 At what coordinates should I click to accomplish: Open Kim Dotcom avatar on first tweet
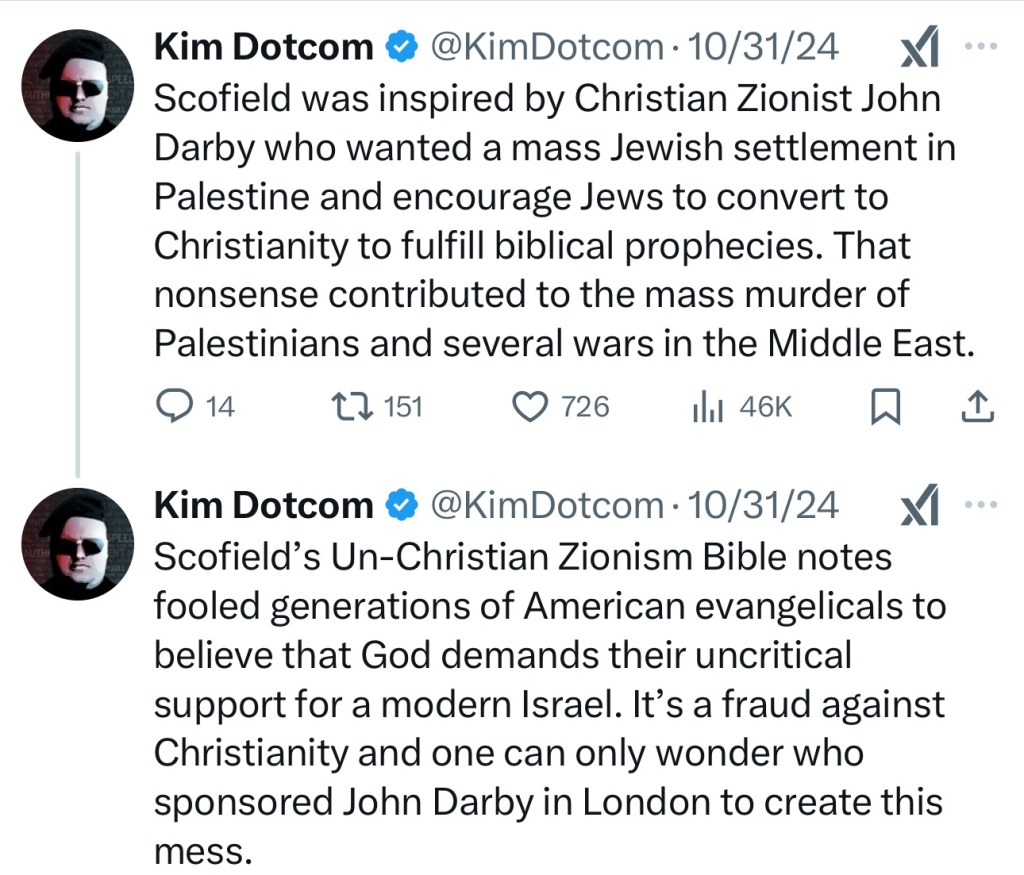77,86
